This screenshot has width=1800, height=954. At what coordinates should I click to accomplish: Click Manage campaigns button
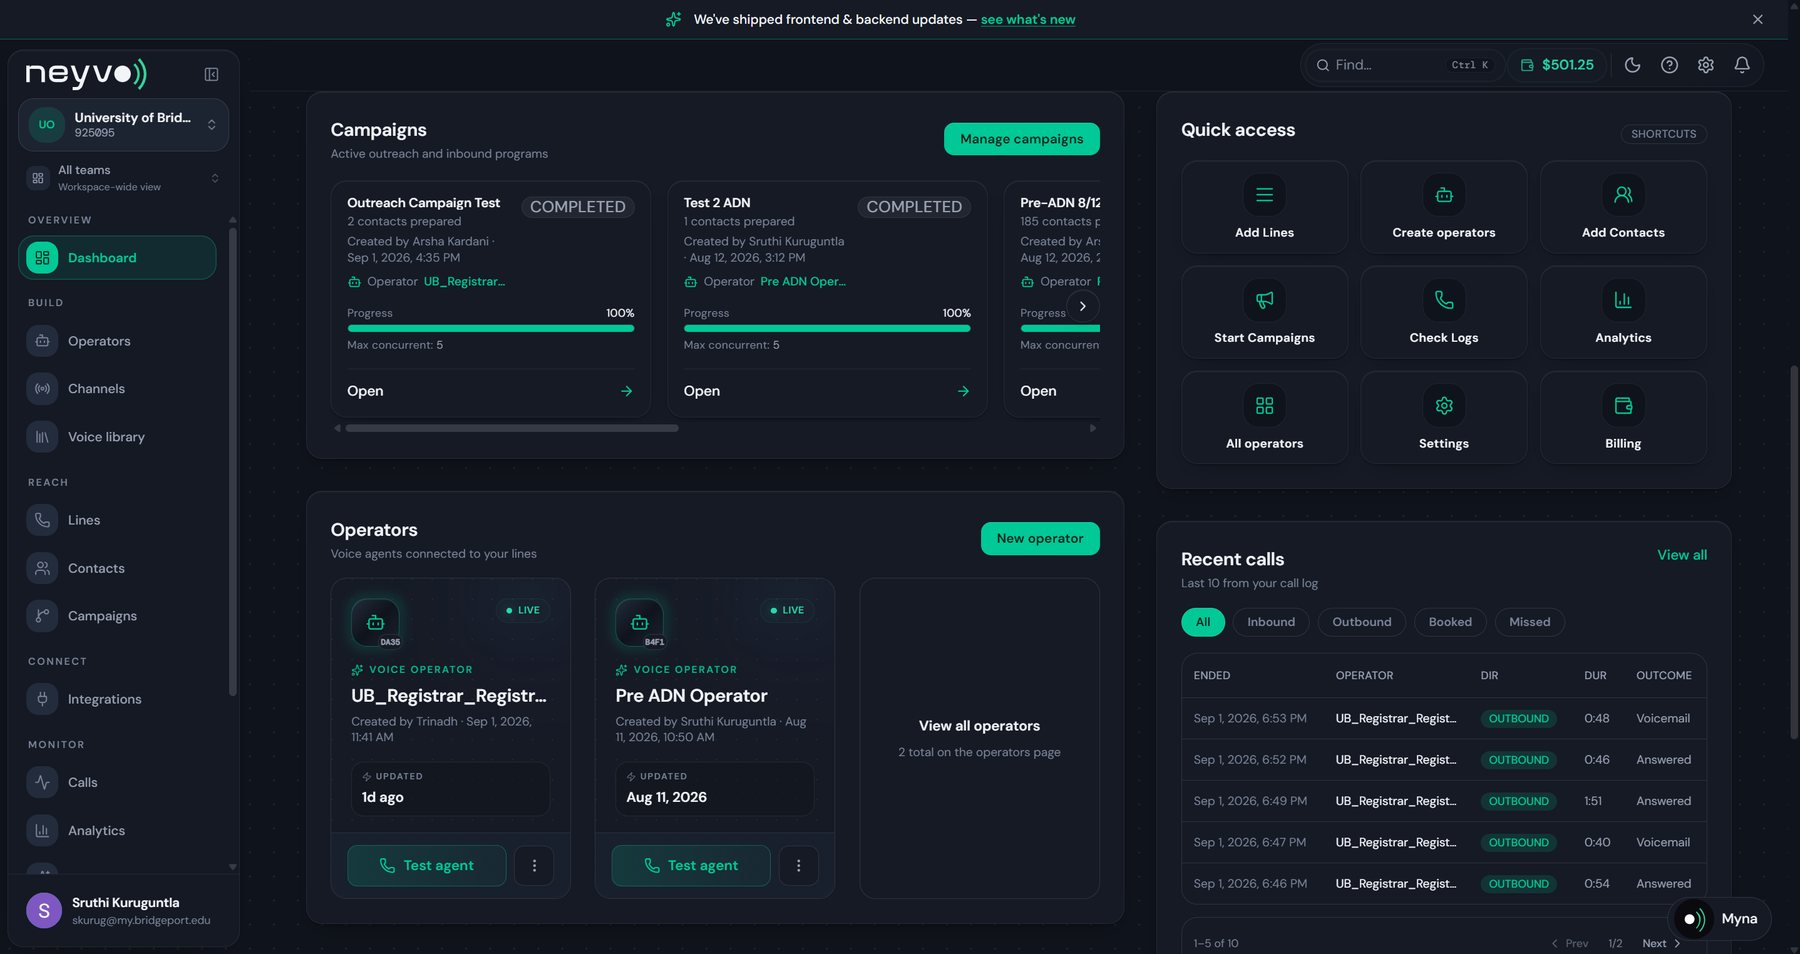click(x=1021, y=139)
